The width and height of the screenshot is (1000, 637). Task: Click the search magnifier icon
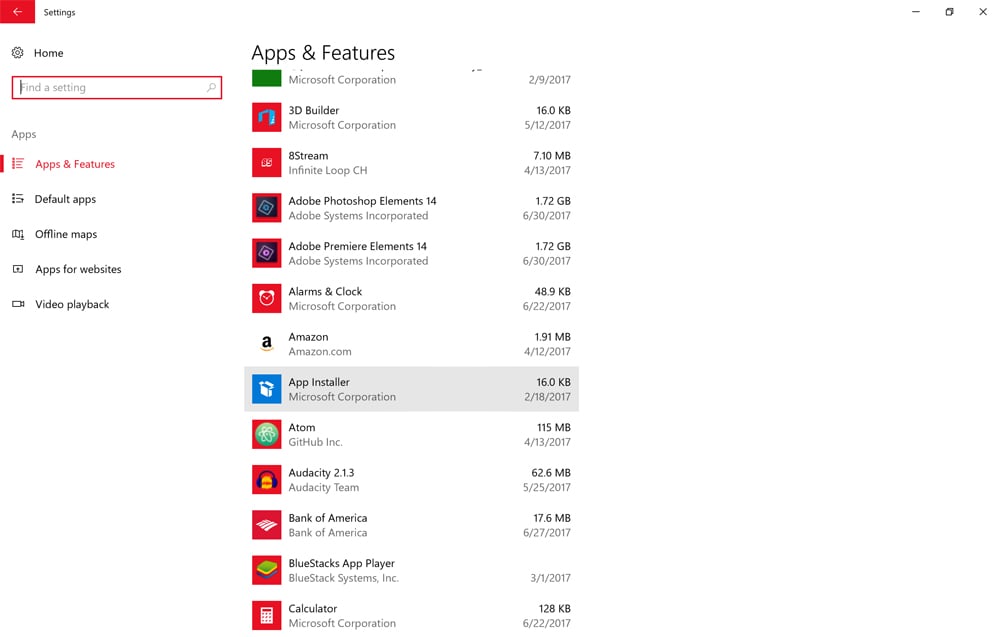point(211,88)
